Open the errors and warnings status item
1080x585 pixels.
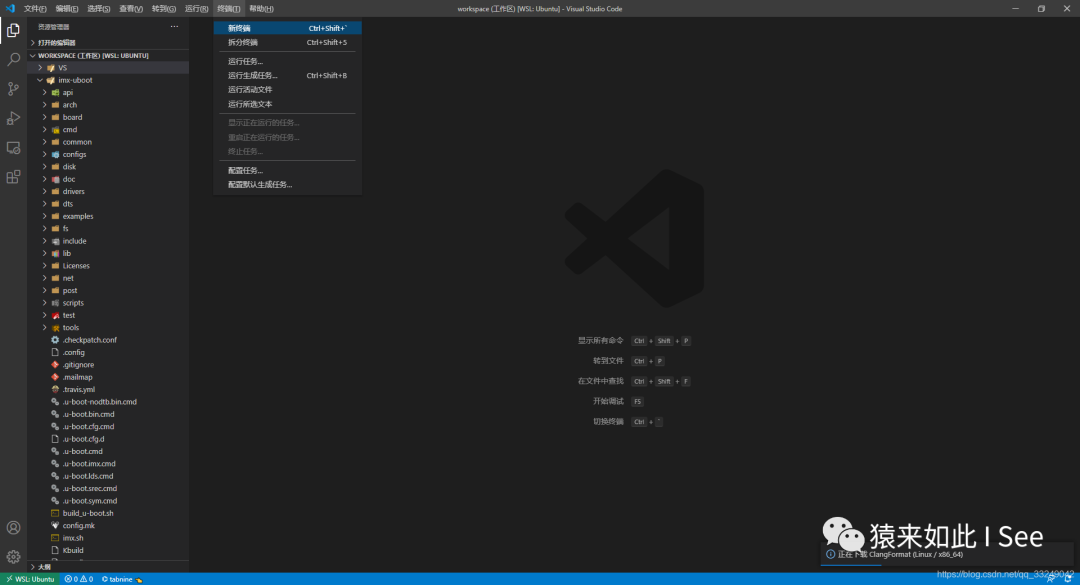pos(79,579)
